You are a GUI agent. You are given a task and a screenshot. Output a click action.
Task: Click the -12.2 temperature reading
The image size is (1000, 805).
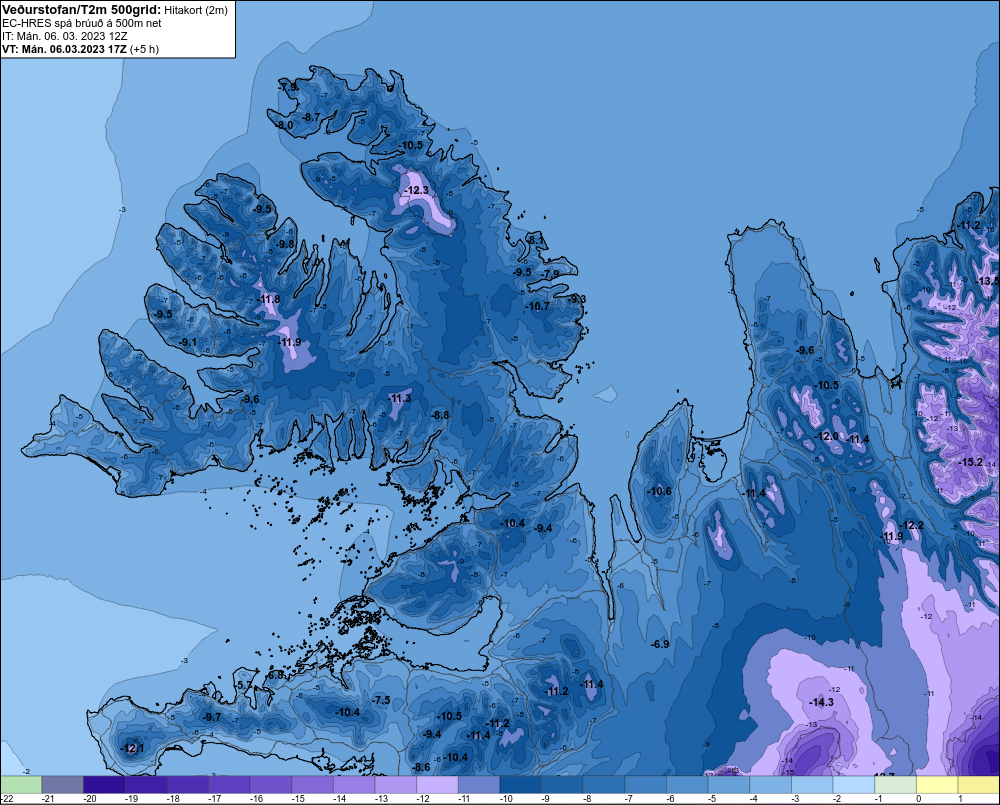tap(911, 525)
